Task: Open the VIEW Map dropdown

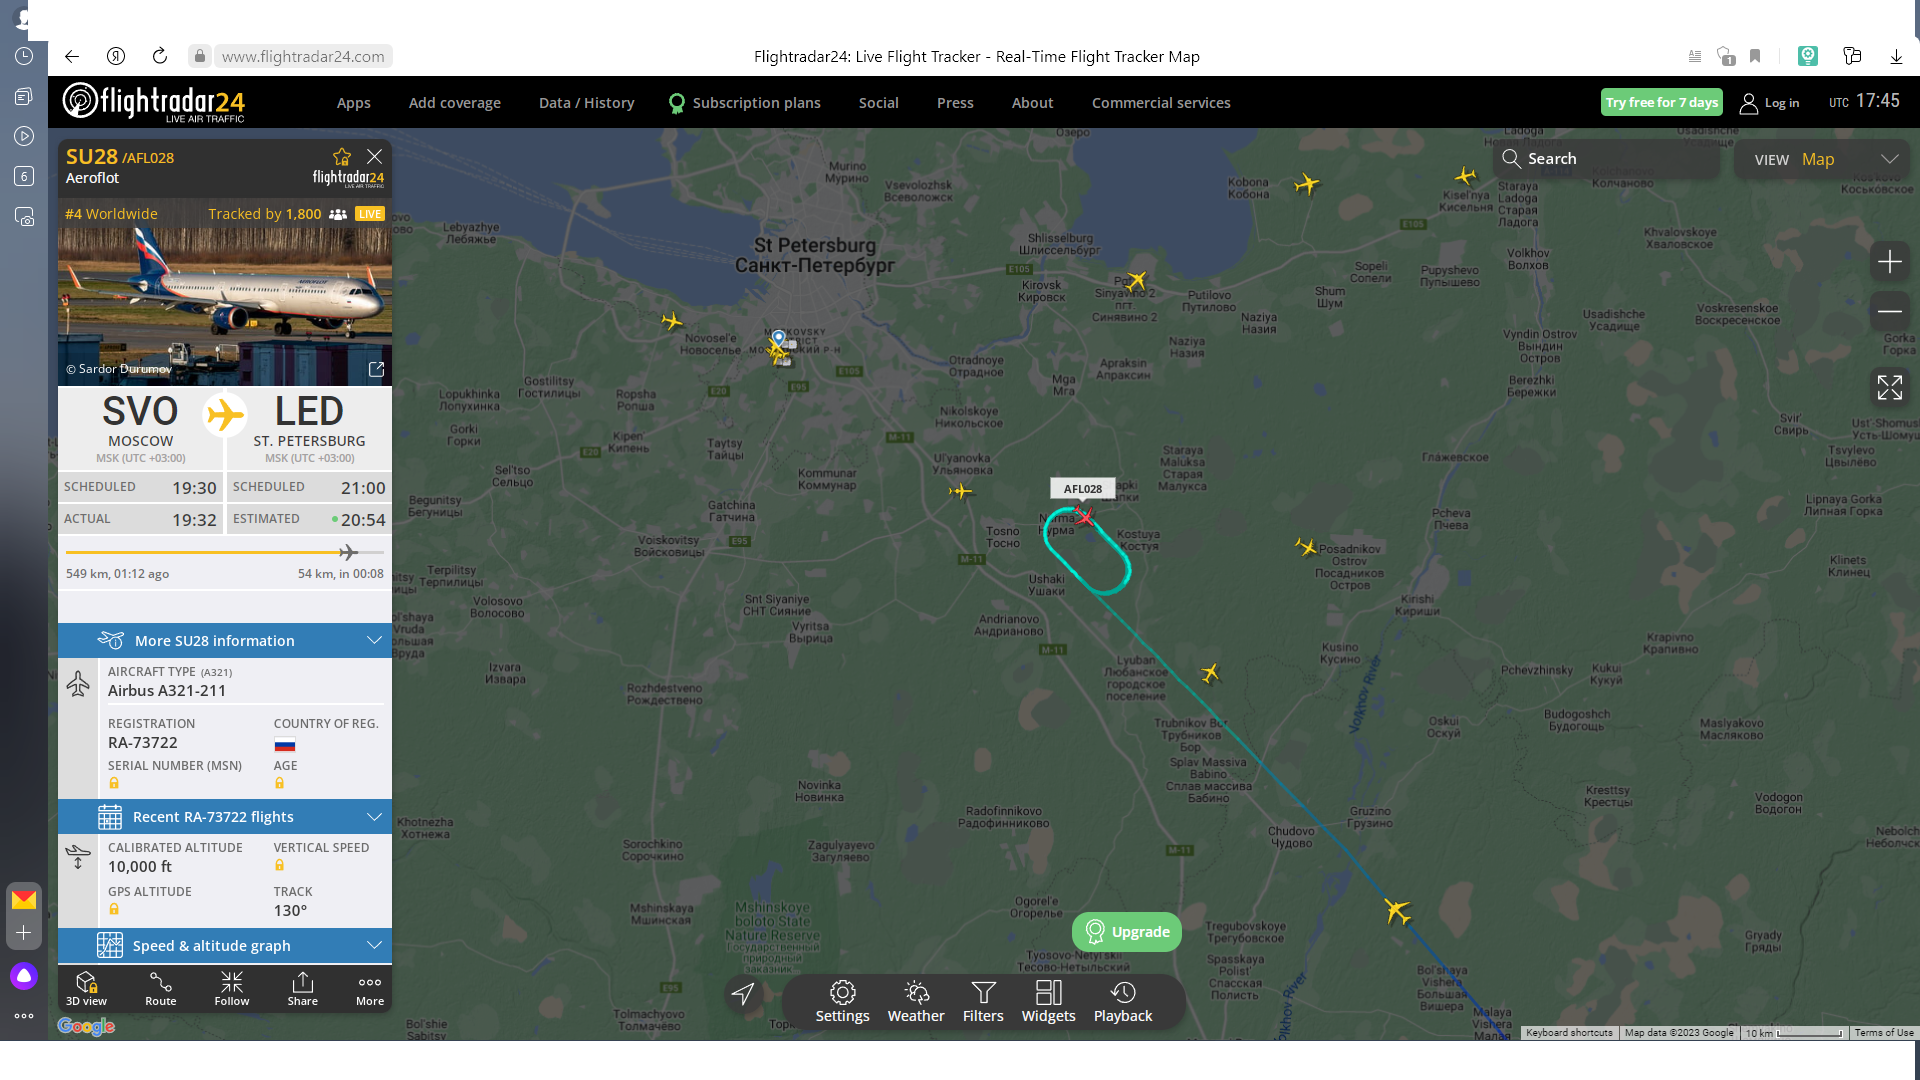Action: 1822,159
